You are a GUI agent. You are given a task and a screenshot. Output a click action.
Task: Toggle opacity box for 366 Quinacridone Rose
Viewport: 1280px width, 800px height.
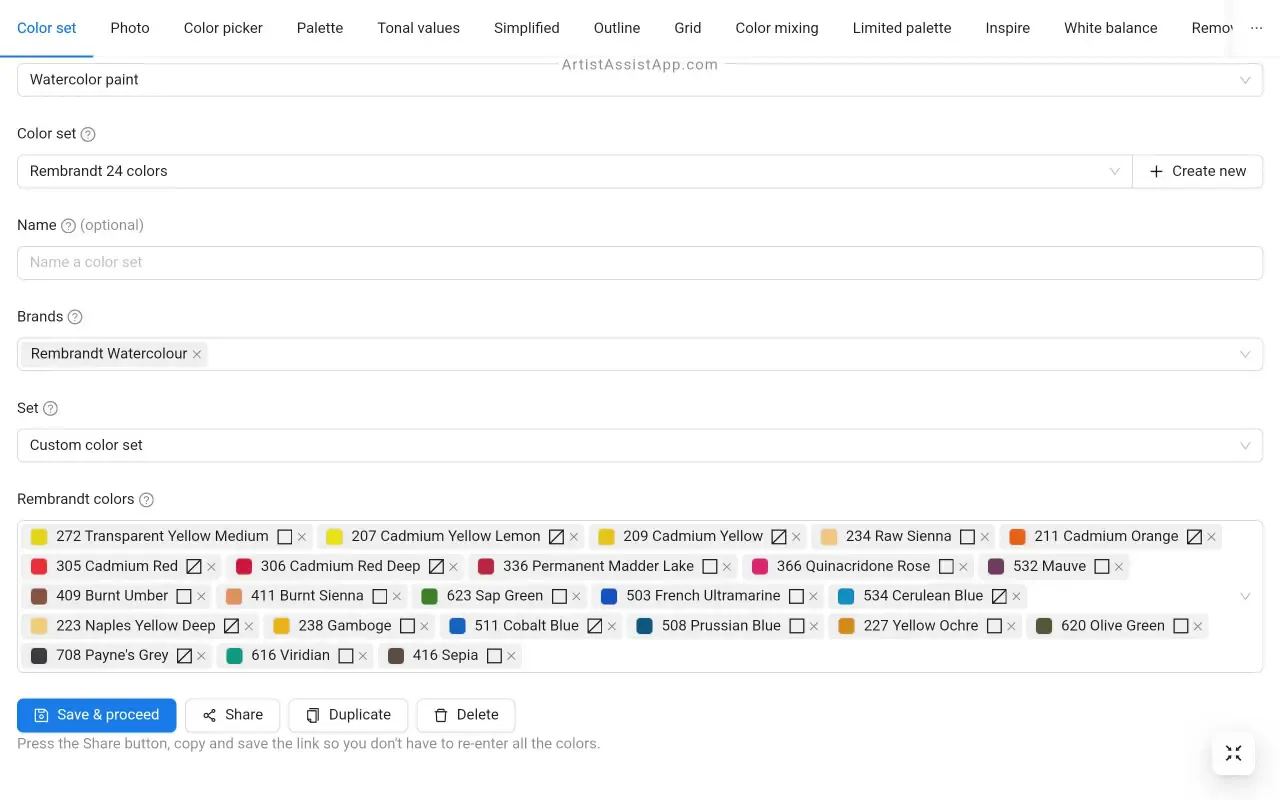946,567
